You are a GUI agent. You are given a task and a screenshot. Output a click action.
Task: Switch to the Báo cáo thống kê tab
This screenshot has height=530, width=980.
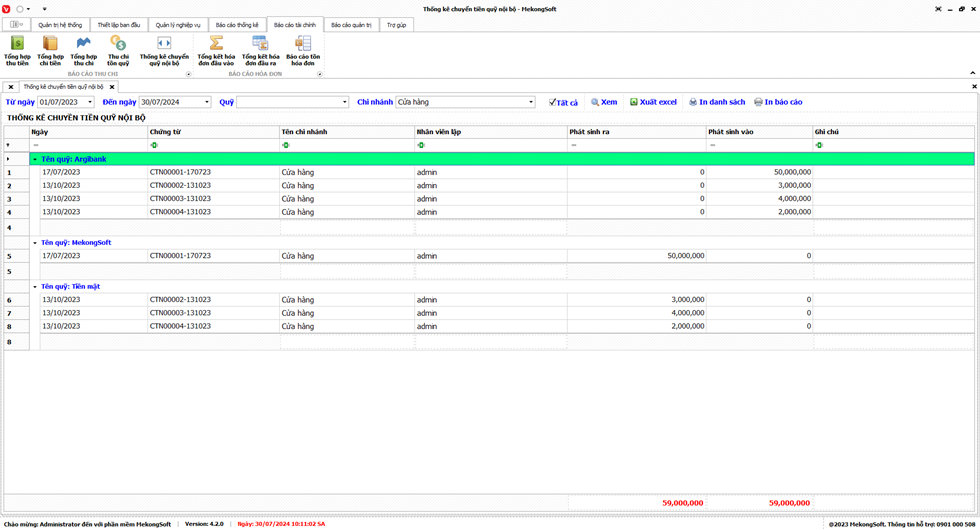[x=237, y=25]
